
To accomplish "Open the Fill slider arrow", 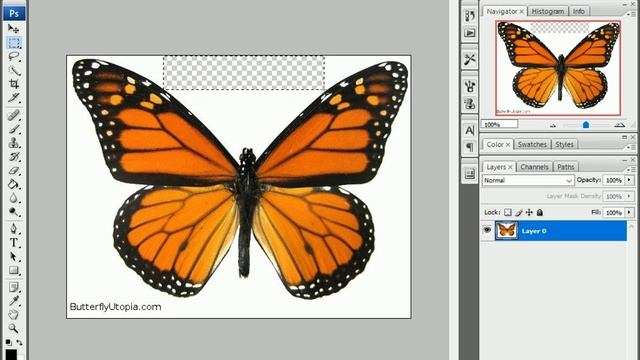I will coord(629,213).
